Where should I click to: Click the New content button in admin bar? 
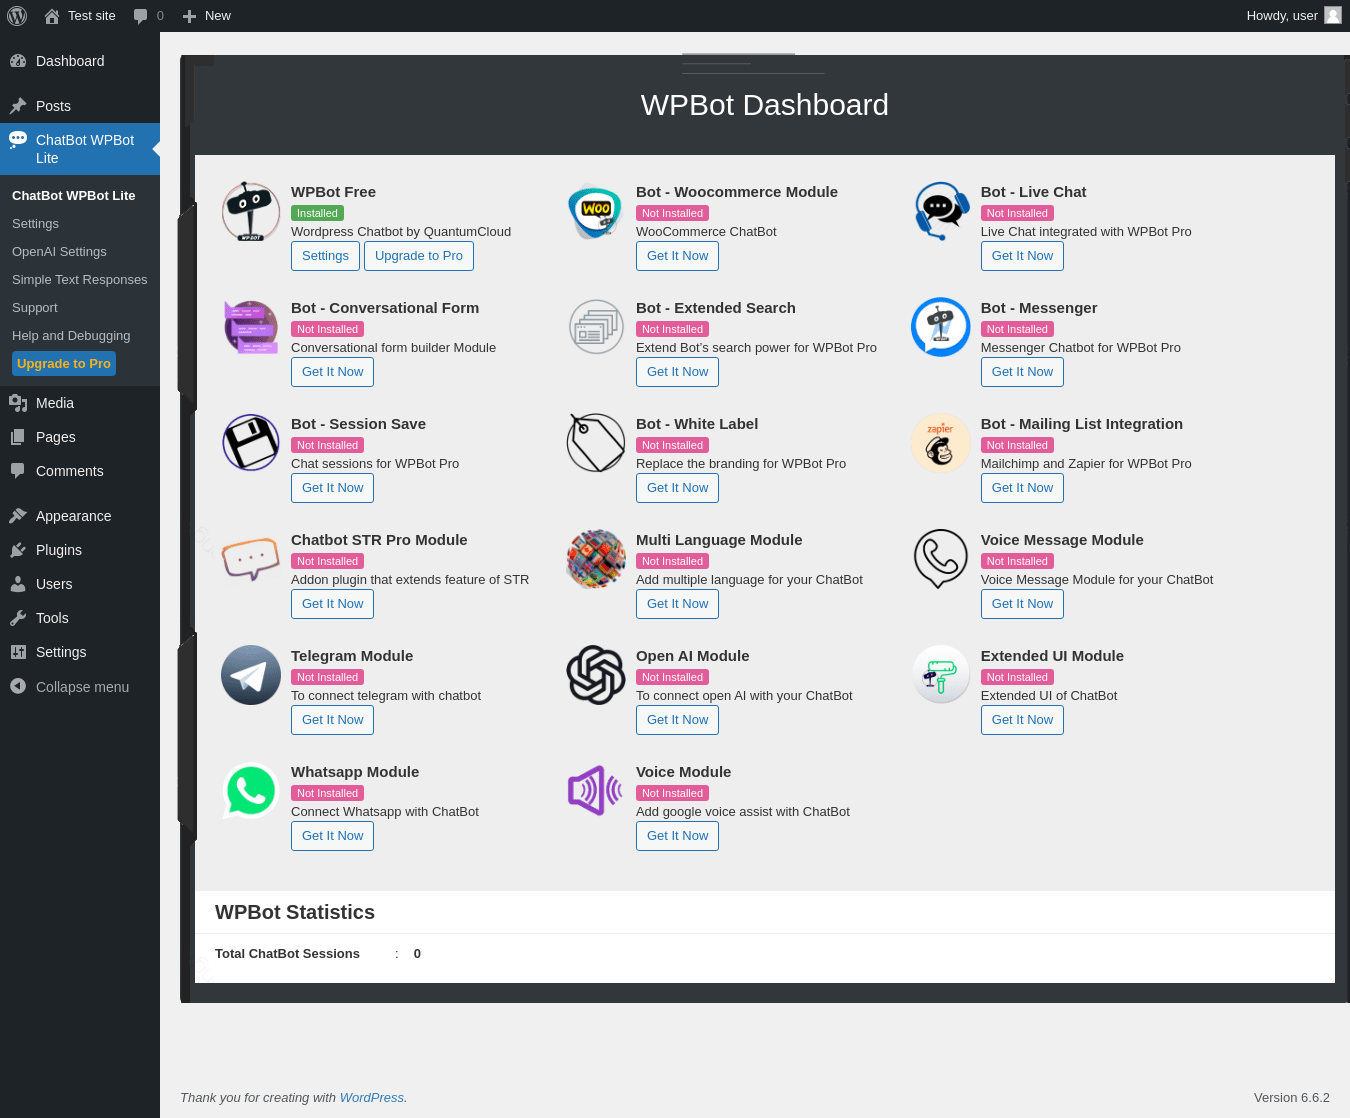coord(207,16)
